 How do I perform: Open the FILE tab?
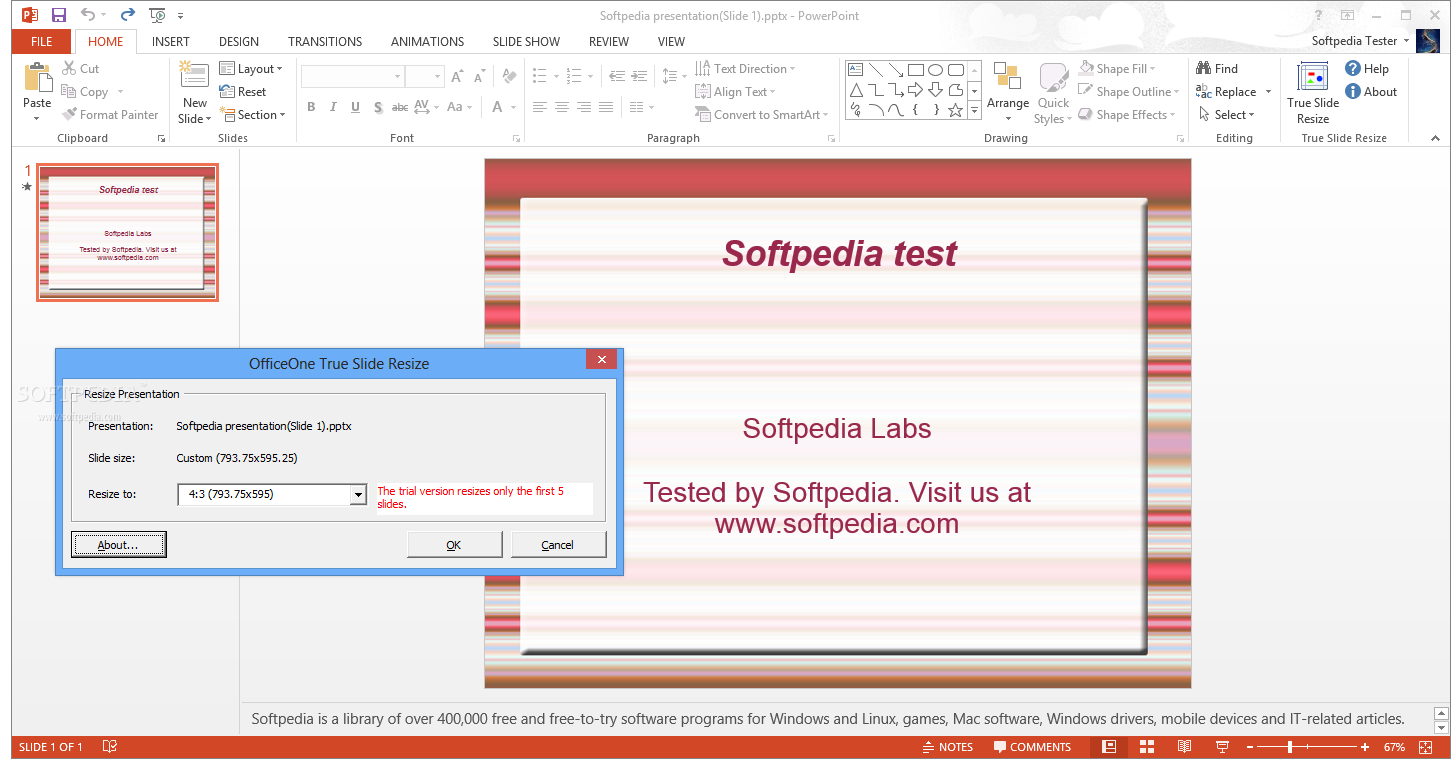click(x=42, y=41)
